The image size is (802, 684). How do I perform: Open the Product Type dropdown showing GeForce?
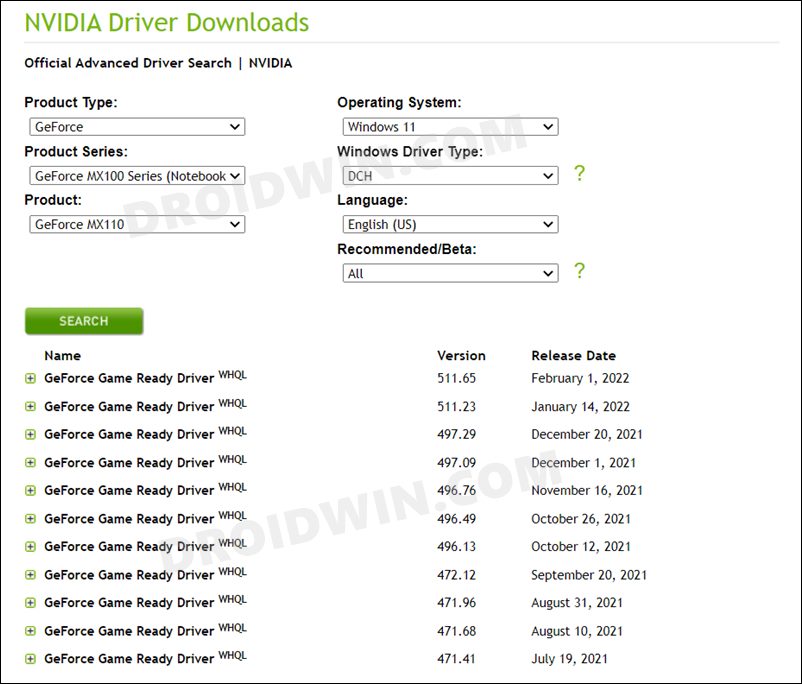point(137,127)
